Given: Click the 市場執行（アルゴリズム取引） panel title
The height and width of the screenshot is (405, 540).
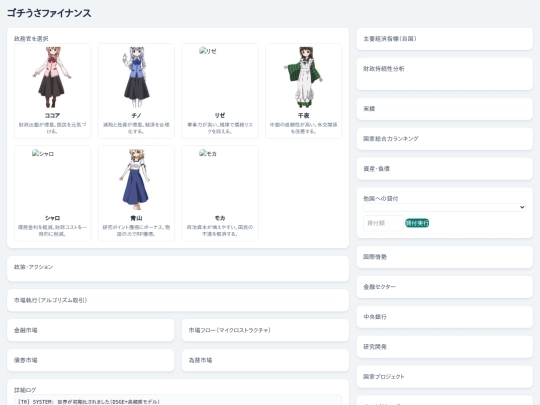Looking at the screenshot, I should point(50,300).
